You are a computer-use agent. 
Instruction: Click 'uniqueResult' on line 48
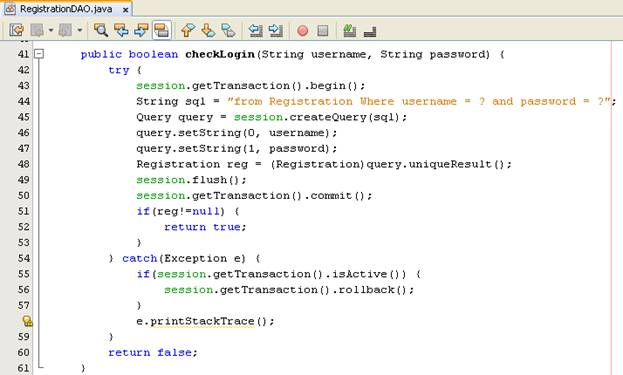451,164
